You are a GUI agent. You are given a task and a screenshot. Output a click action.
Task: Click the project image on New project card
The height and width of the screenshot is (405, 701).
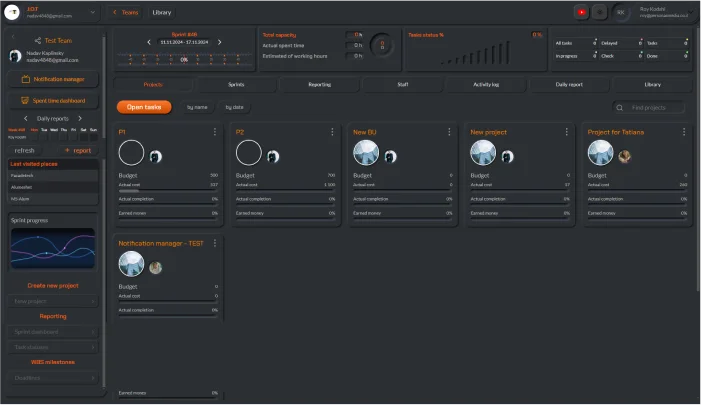483,153
